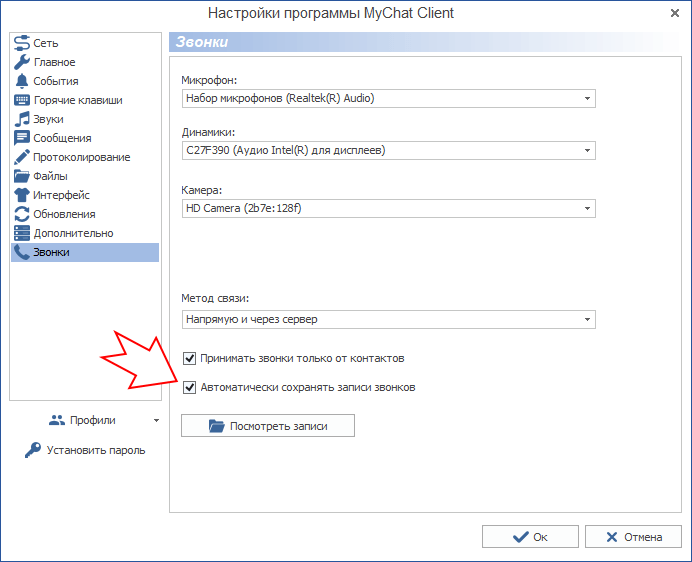Uncheck Автоматически сохранять записи звонков
This screenshot has width=692, height=562.
coord(190,387)
